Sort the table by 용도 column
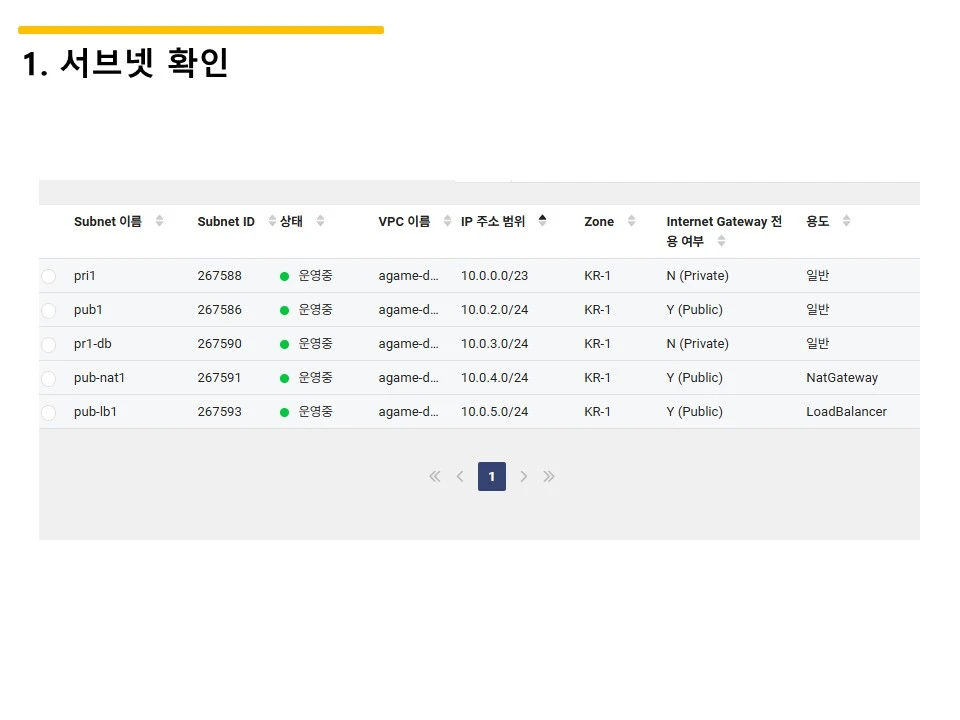The width and height of the screenshot is (960, 720). tap(844, 221)
